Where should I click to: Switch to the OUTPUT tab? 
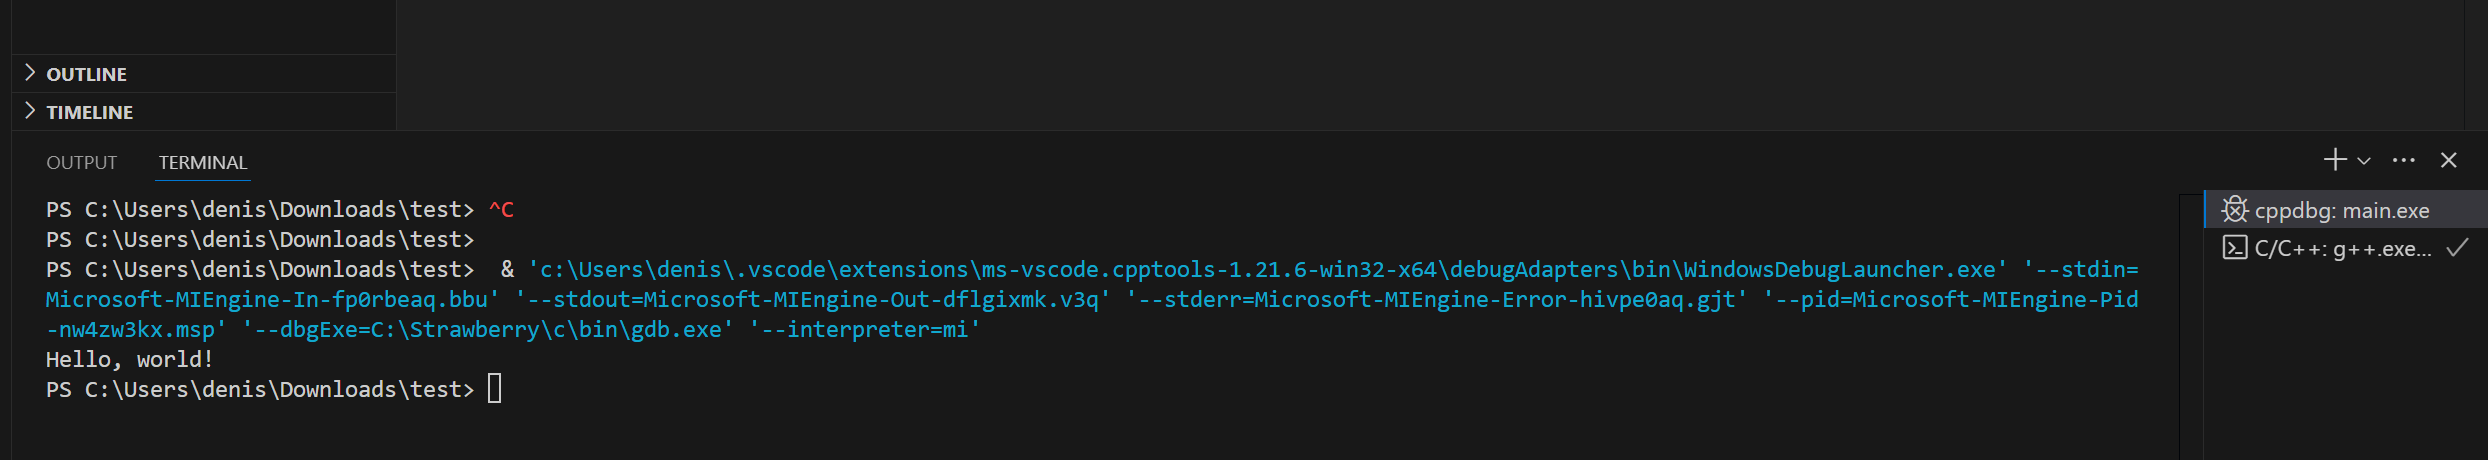pos(82,162)
